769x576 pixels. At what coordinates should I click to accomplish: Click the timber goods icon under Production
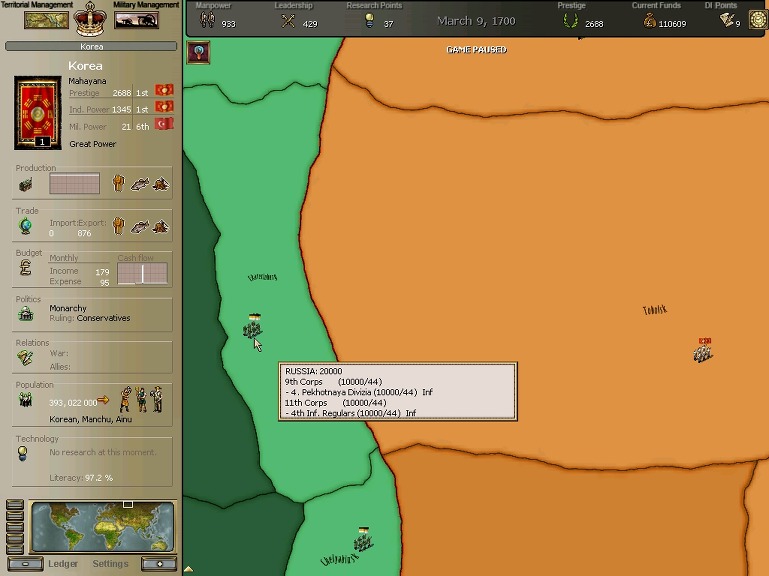161,184
